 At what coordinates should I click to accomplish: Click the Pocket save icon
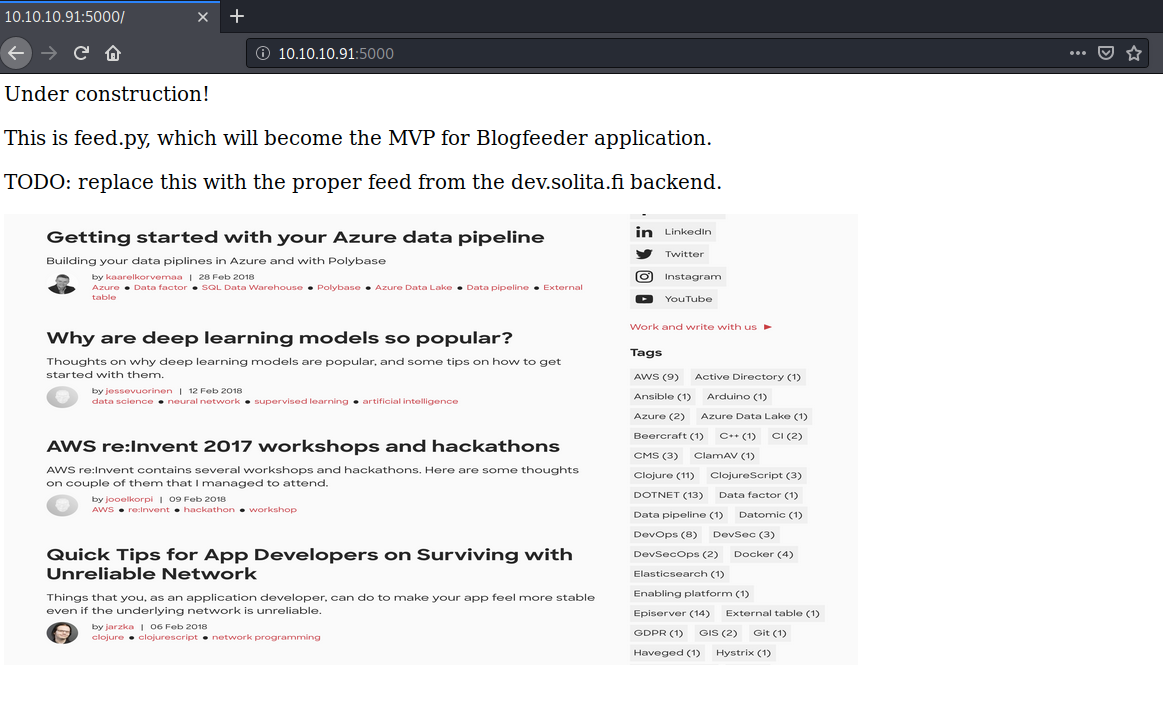point(1106,53)
